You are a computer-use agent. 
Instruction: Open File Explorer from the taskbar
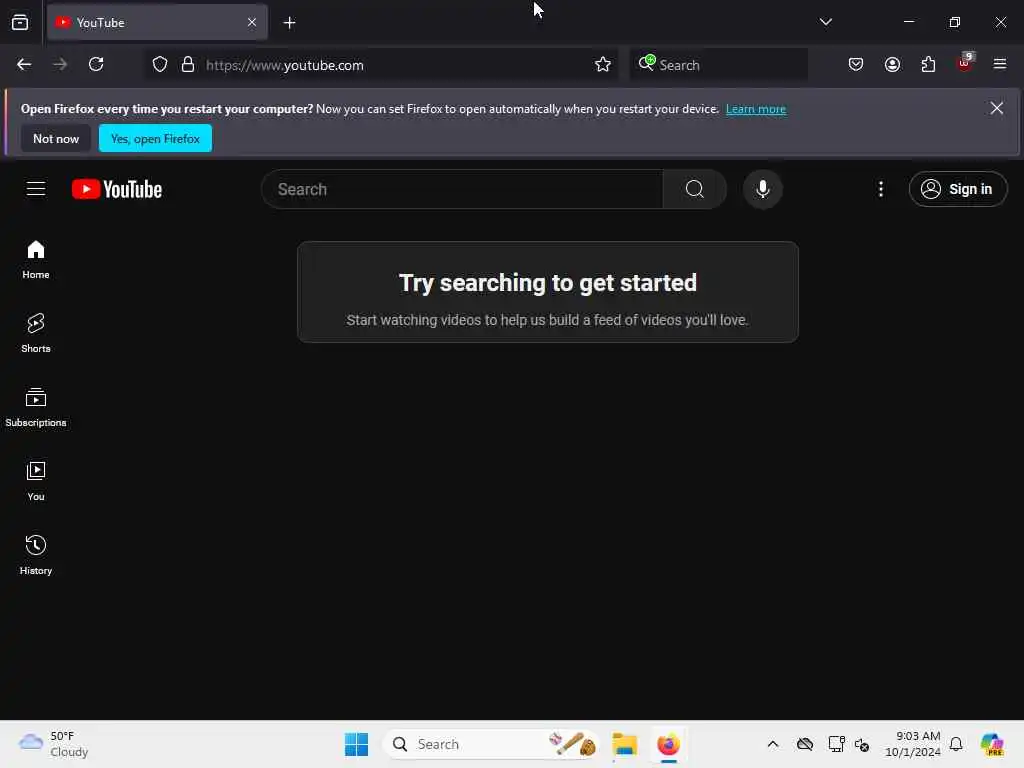coord(625,744)
